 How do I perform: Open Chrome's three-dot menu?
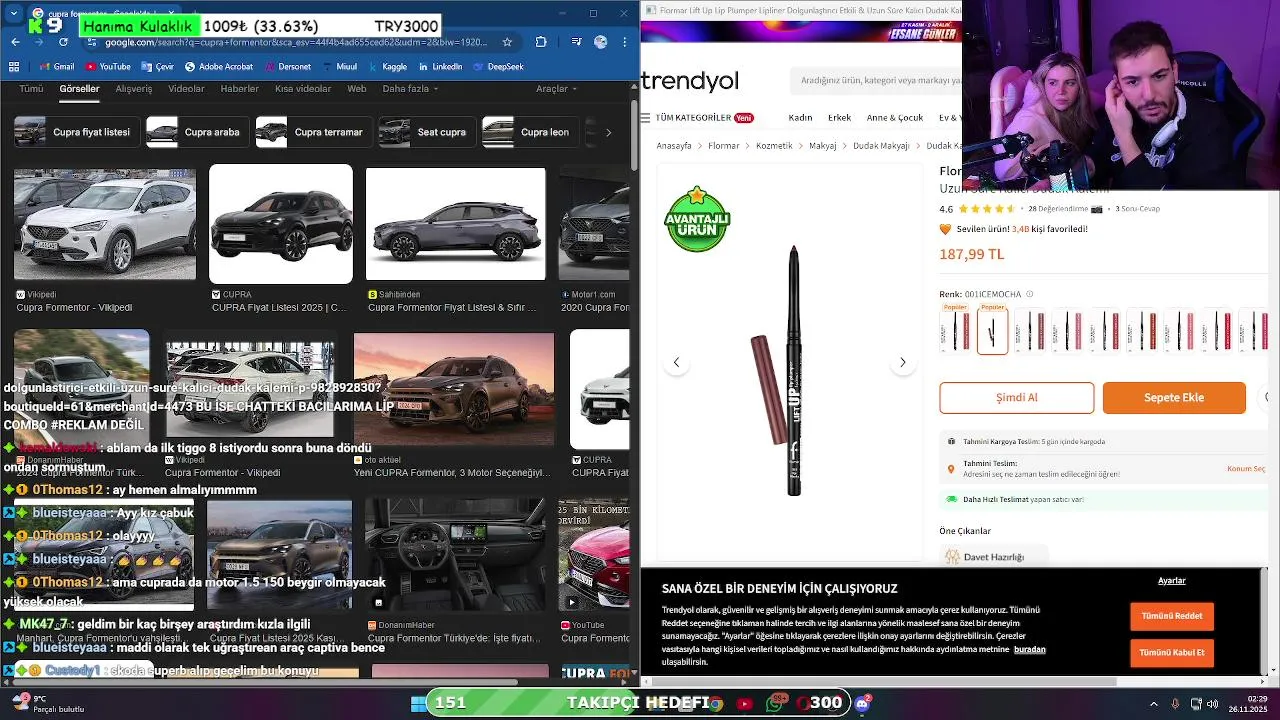point(625,42)
